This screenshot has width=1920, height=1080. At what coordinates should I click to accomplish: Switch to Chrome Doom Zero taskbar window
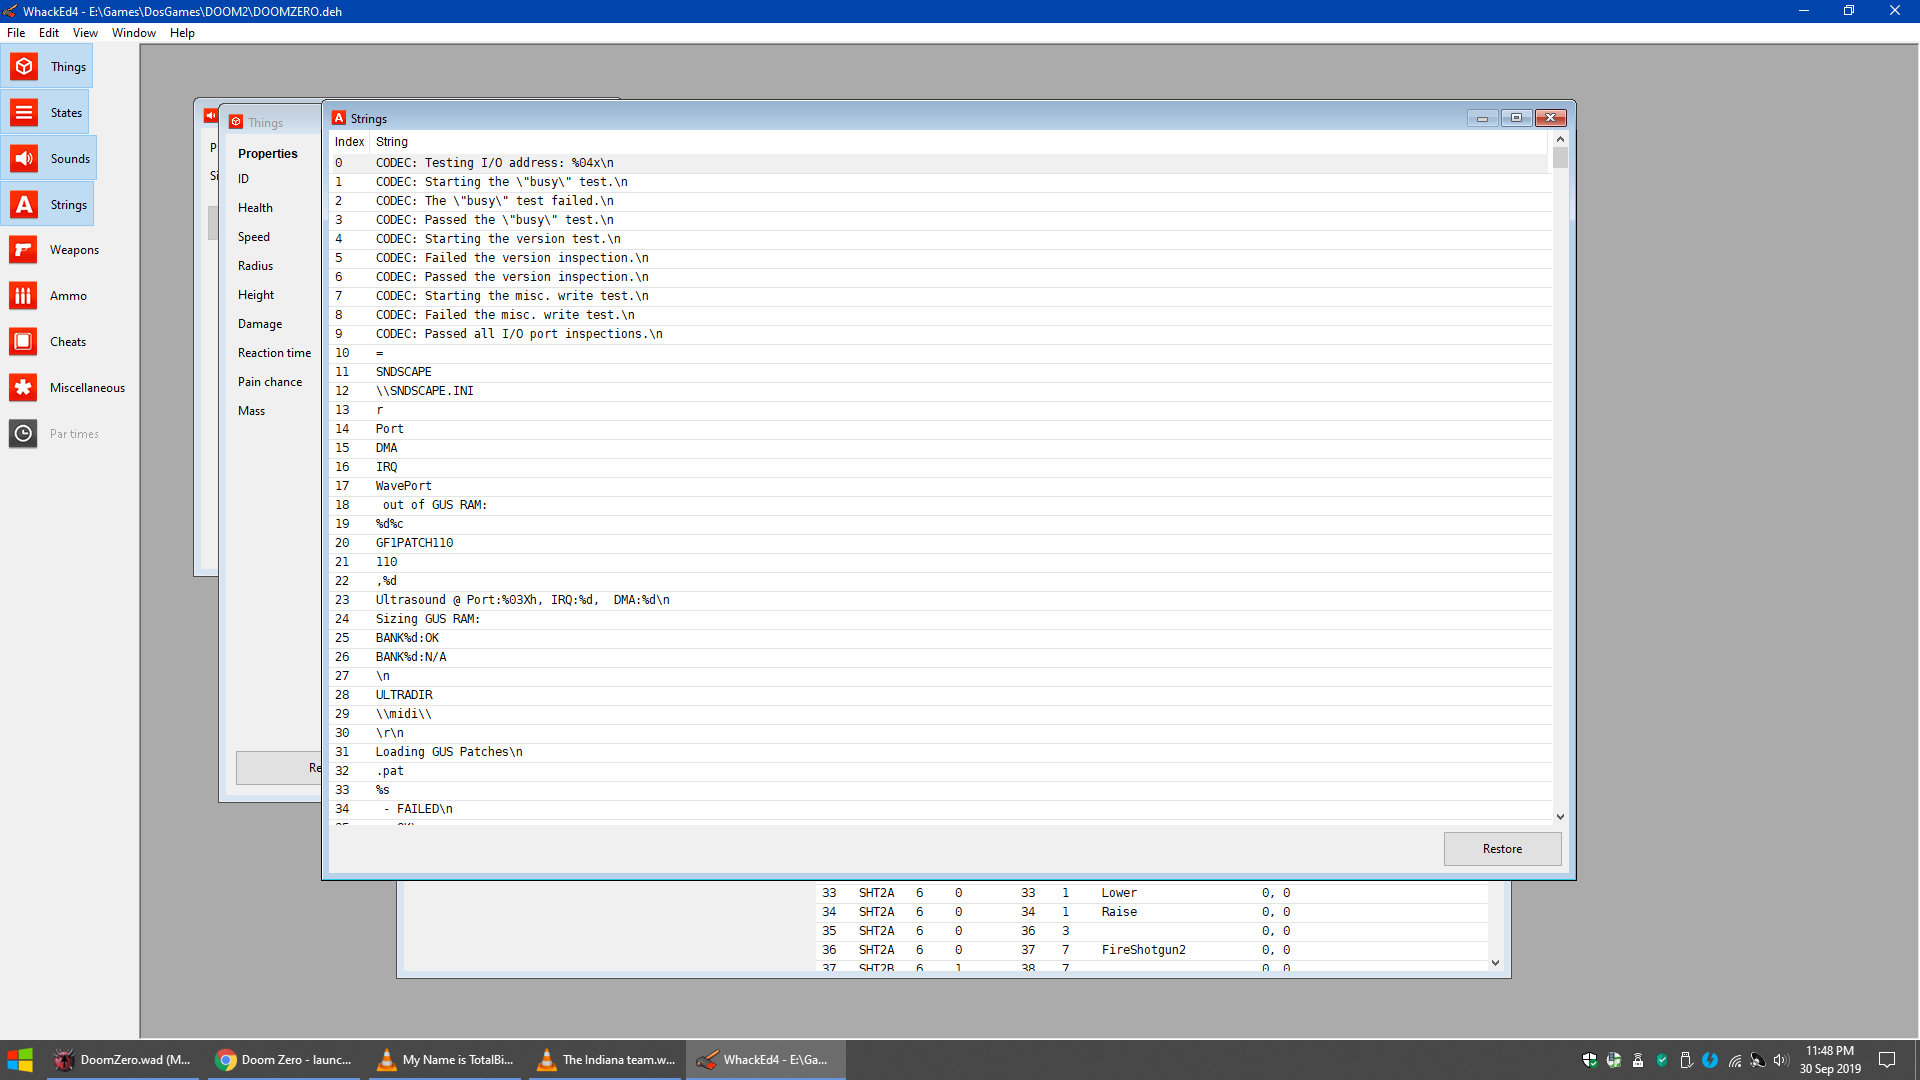point(285,1060)
